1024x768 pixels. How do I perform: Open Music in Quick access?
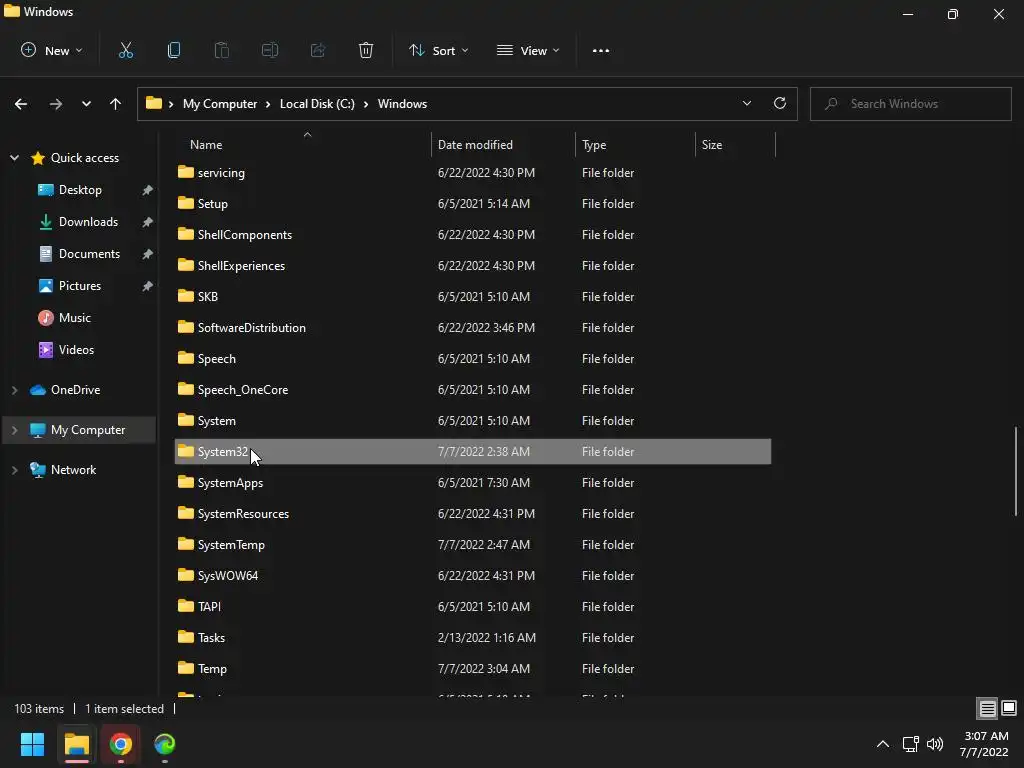point(74,318)
